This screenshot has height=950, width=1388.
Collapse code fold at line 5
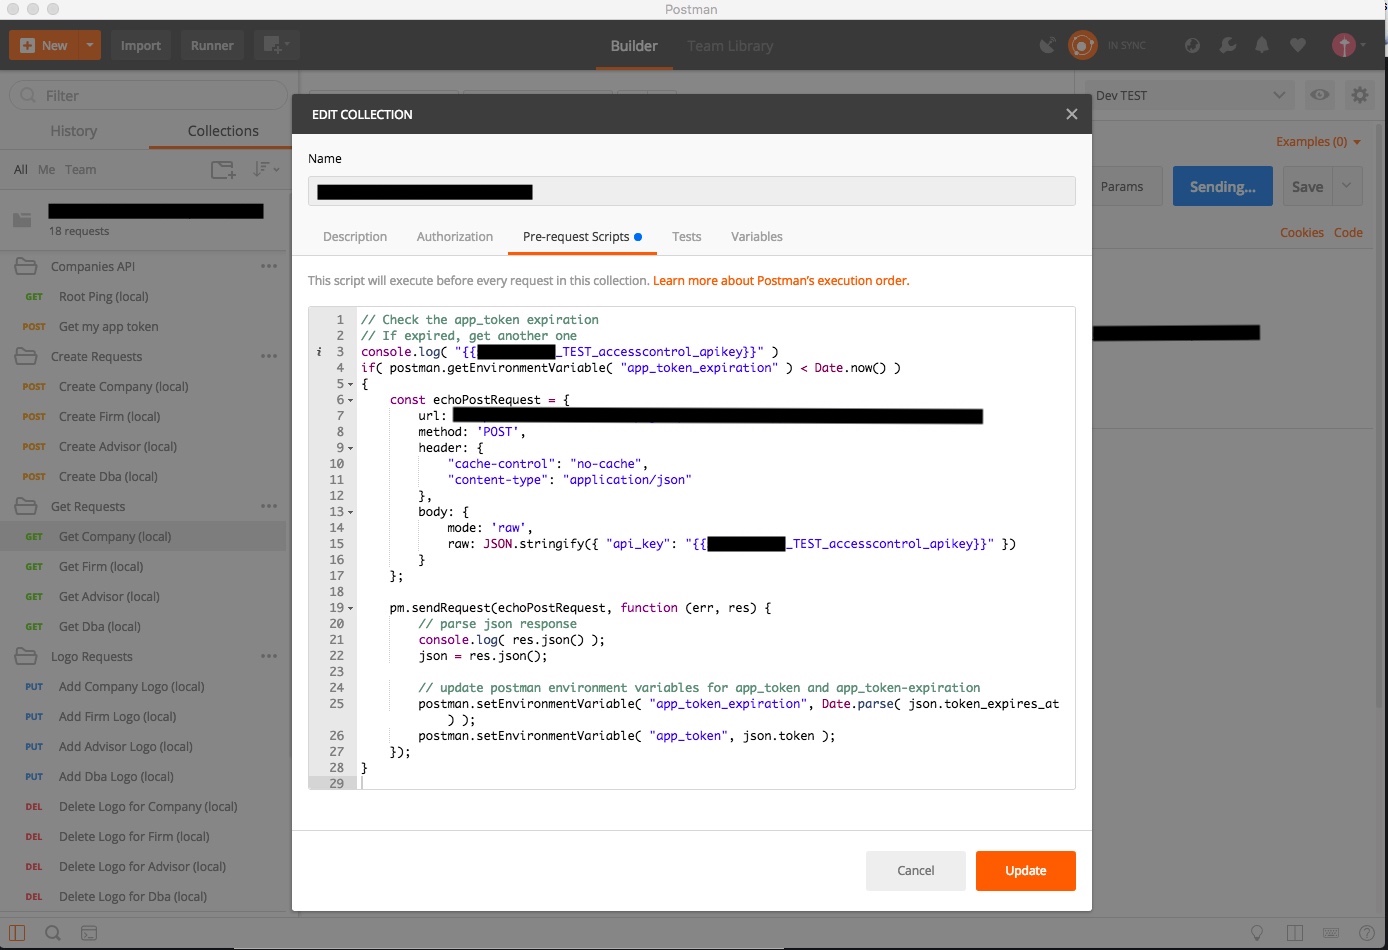(x=350, y=384)
